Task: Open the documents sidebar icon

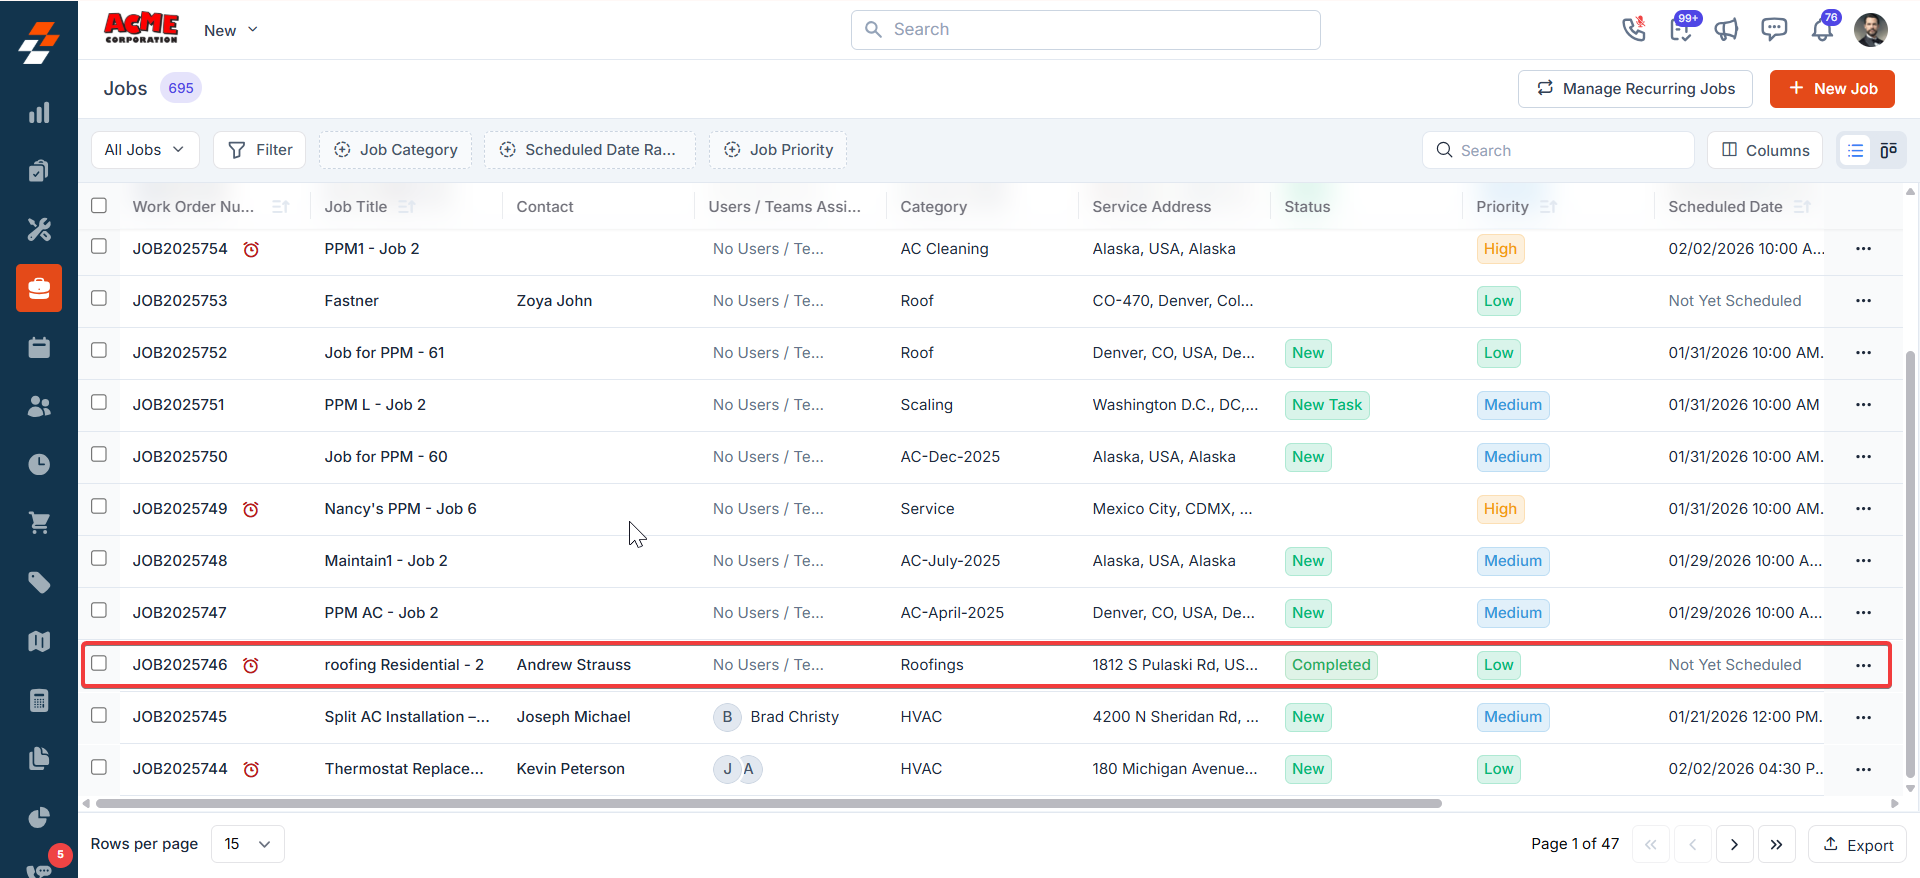Action: (x=39, y=758)
